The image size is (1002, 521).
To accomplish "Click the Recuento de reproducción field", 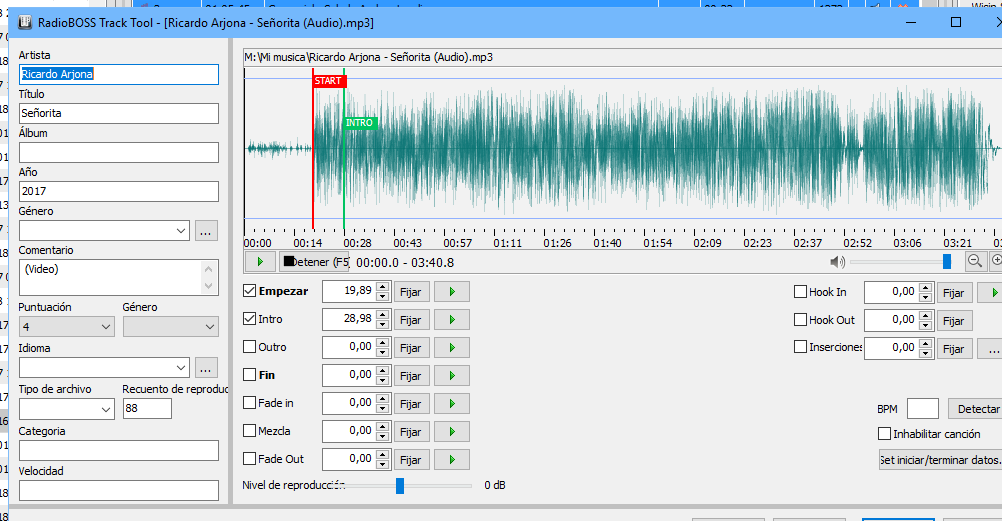I will click(x=147, y=408).
